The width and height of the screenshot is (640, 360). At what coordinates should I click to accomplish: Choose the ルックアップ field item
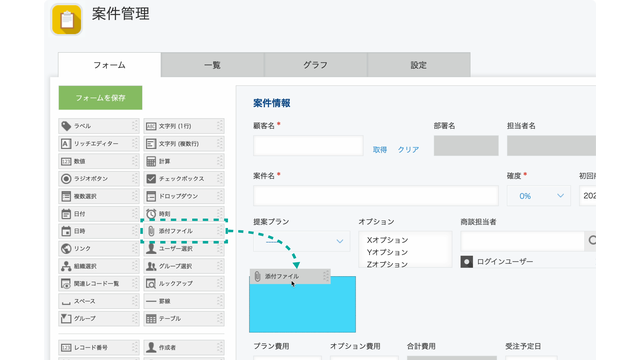(x=184, y=283)
